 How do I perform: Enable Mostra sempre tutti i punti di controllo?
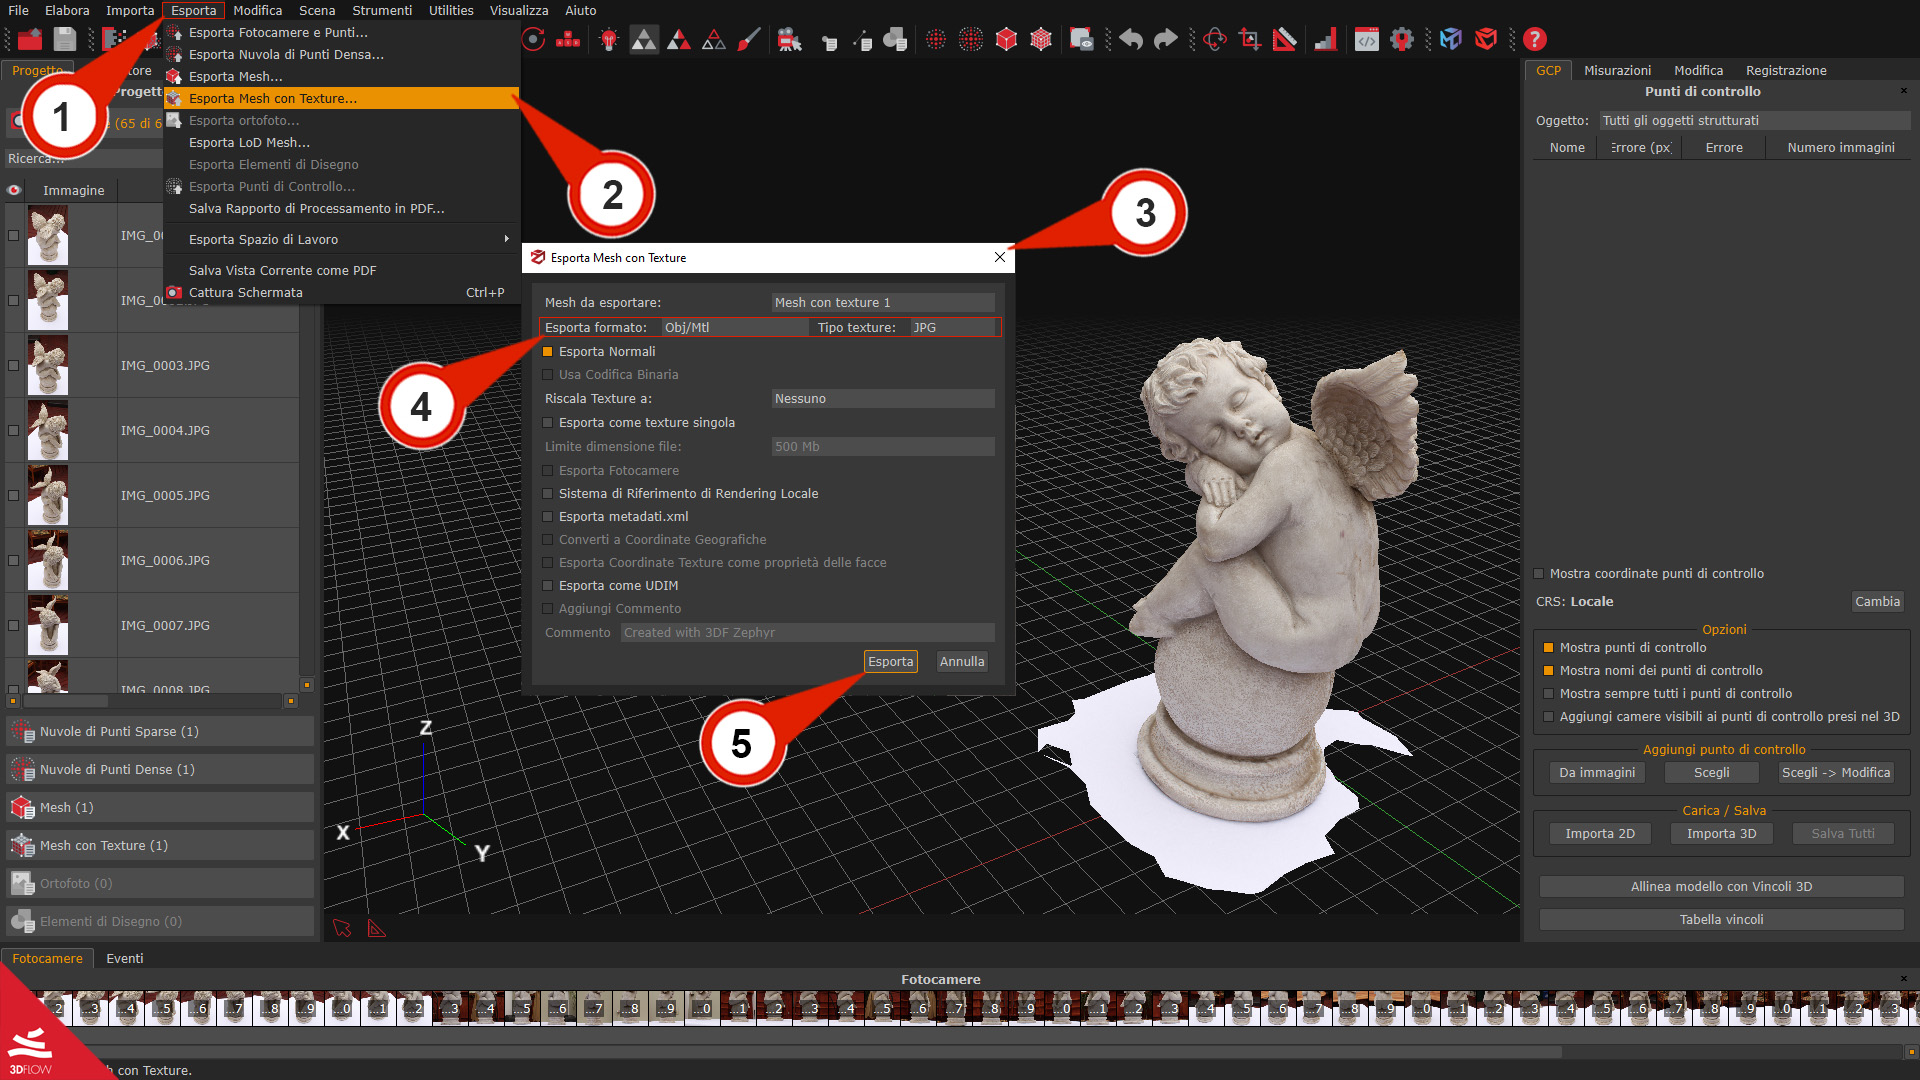coord(1548,693)
